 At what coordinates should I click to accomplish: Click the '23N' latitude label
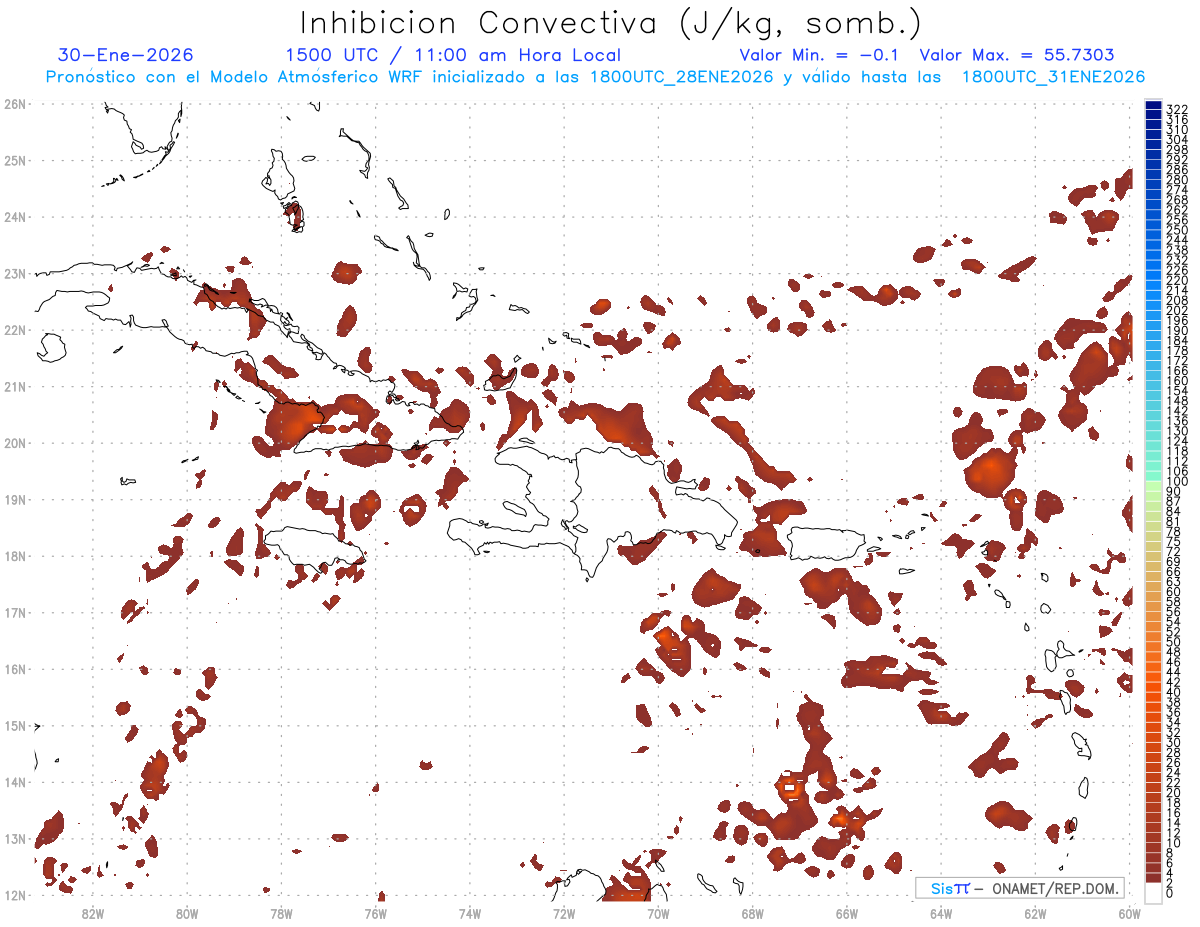point(15,273)
